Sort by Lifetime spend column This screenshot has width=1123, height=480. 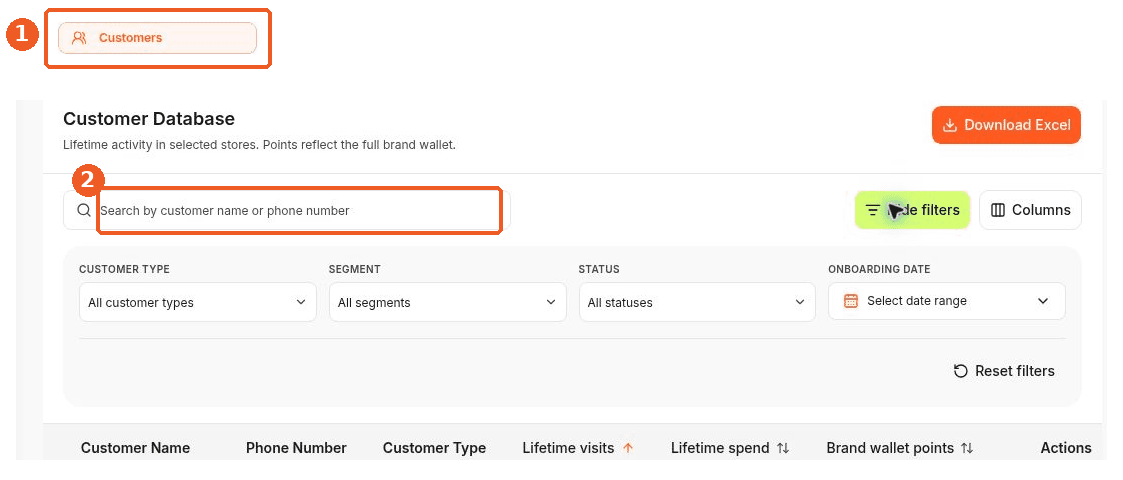click(x=730, y=448)
